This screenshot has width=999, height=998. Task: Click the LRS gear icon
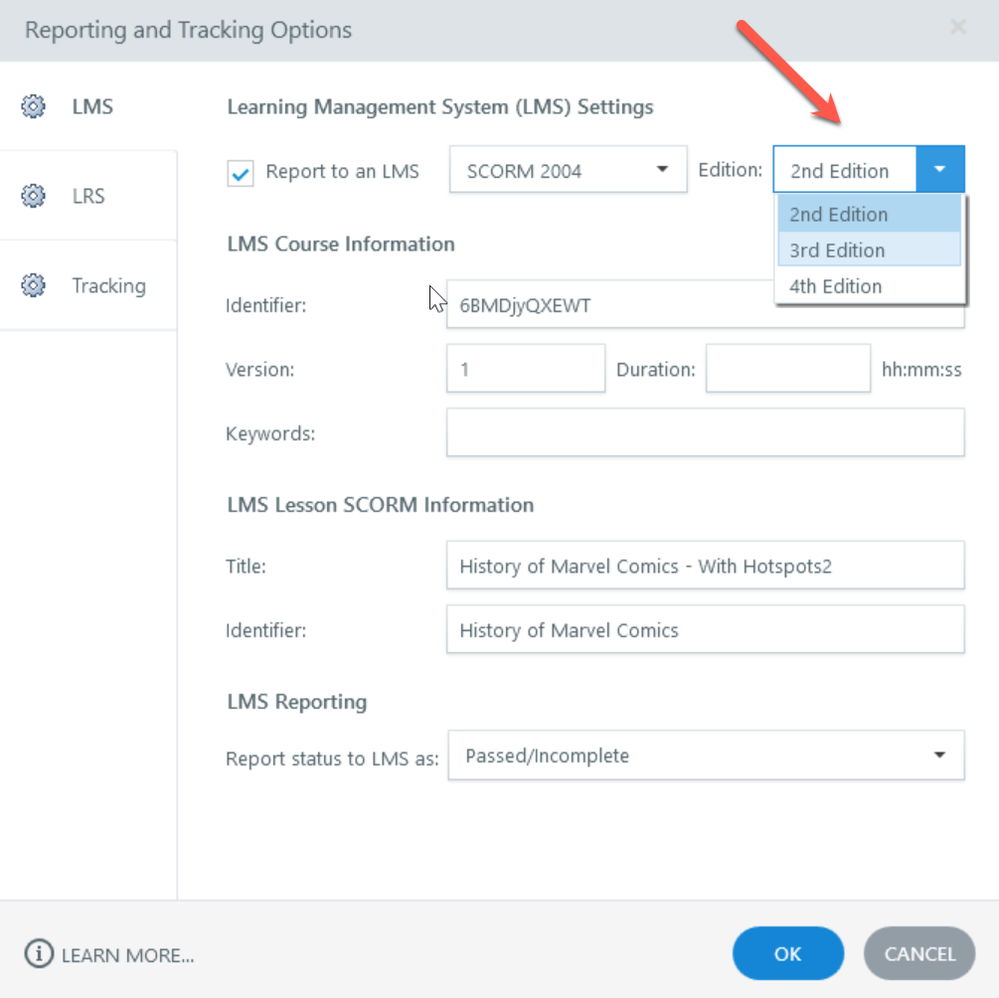coord(33,196)
